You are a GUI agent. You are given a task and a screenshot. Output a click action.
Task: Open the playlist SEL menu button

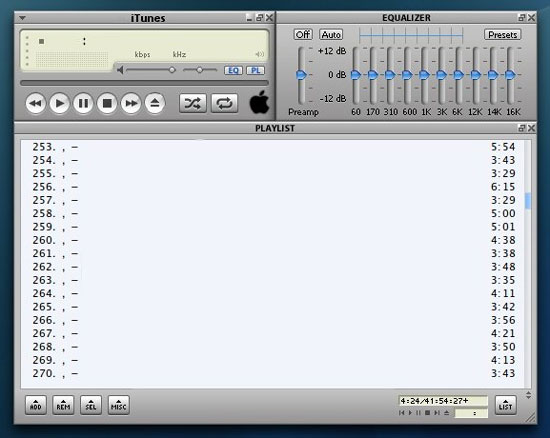(x=91, y=405)
